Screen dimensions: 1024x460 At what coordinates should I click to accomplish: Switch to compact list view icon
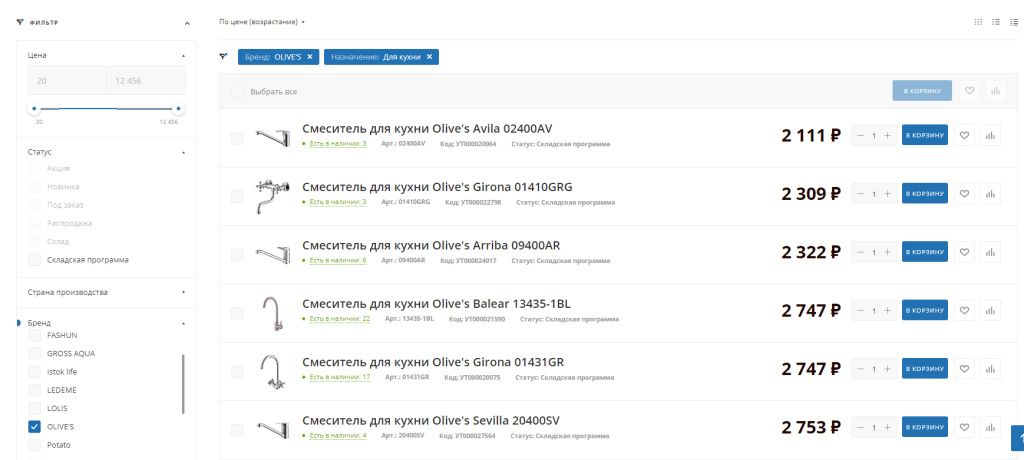click(x=1014, y=21)
